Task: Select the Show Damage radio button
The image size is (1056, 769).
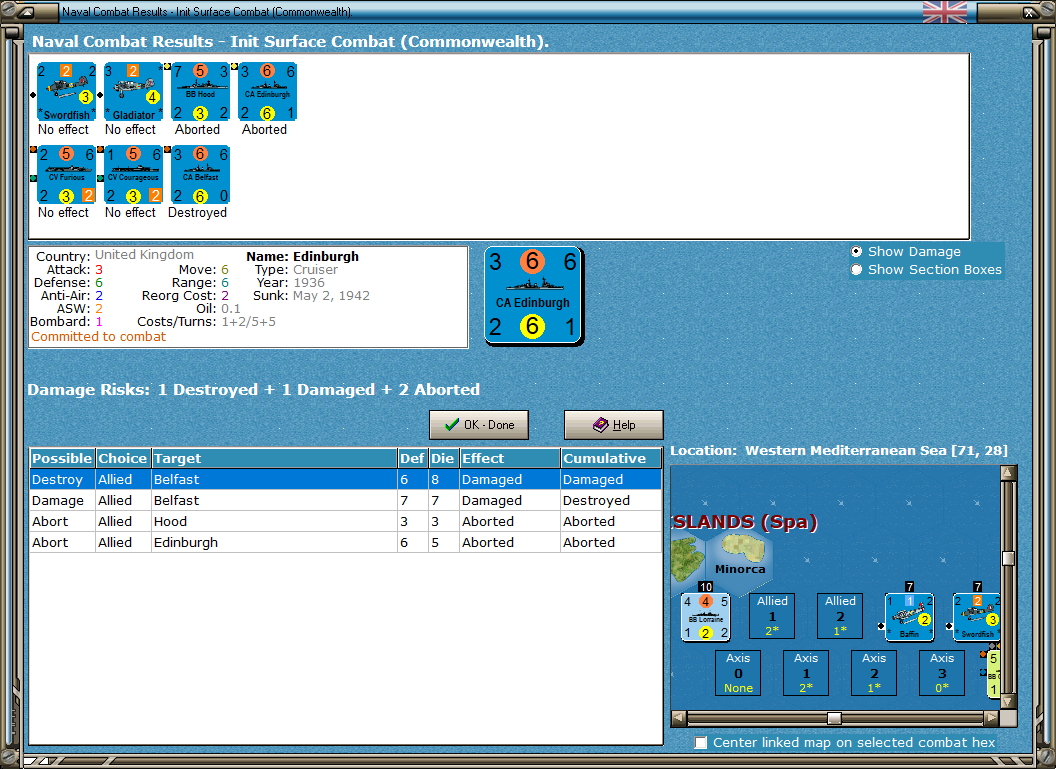Action: click(857, 252)
